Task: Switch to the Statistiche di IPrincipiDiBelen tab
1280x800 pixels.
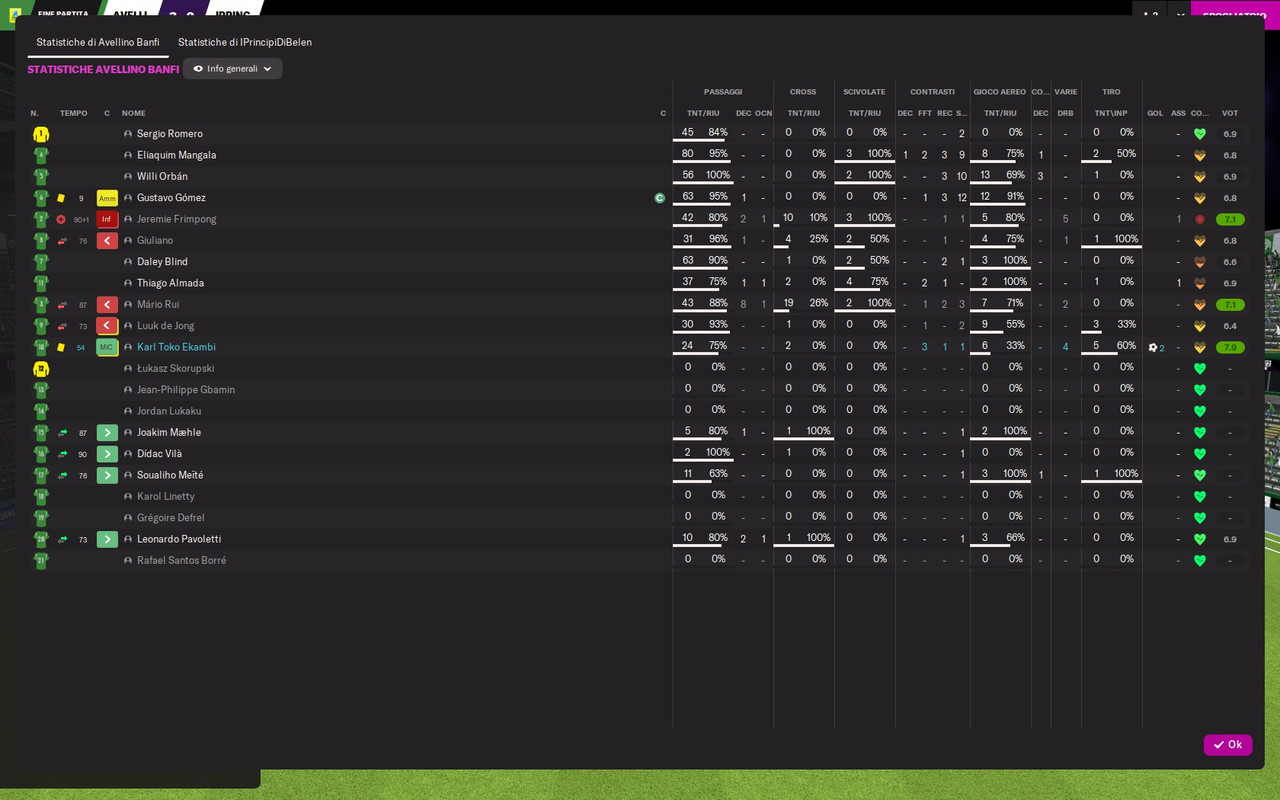Action: point(245,42)
